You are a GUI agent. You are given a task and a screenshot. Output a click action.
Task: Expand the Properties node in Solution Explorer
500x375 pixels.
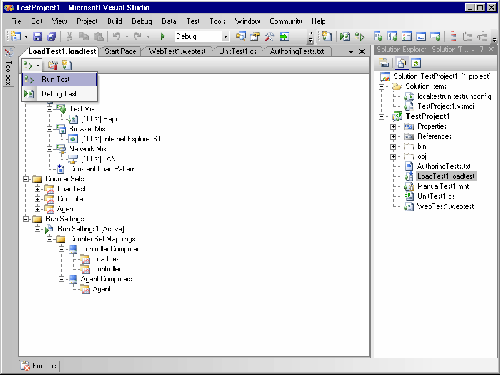coord(393,127)
